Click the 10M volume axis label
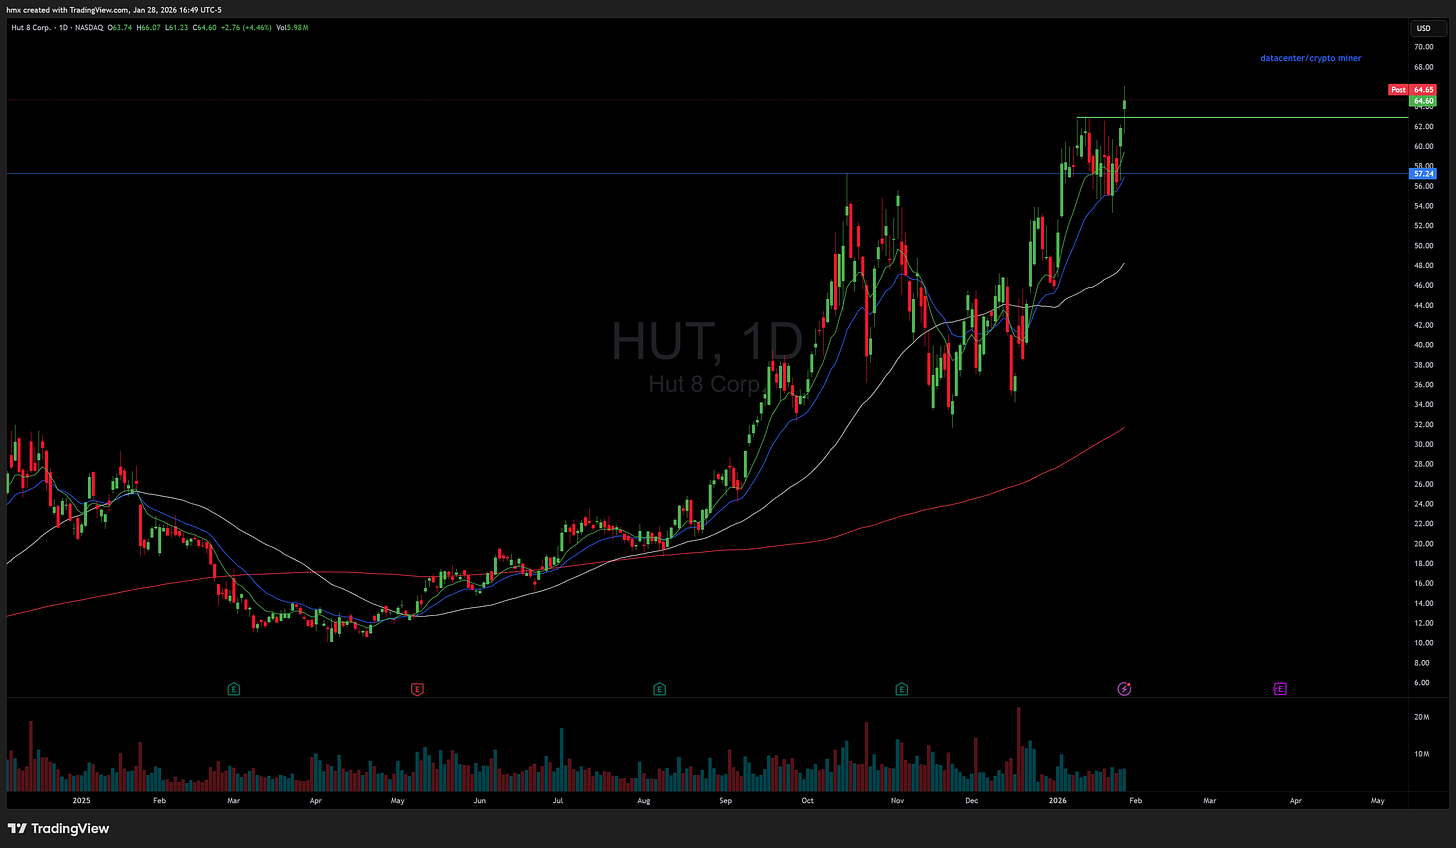The height and width of the screenshot is (848, 1456). (1420, 754)
